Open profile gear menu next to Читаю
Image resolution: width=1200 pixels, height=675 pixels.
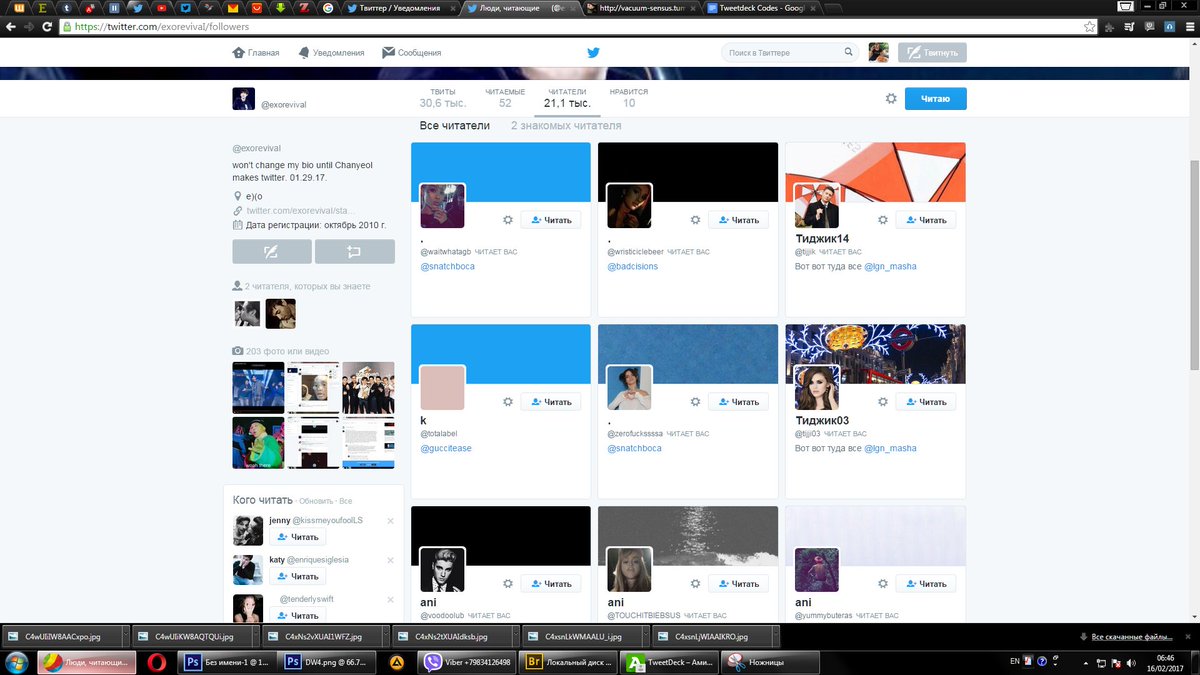pos(891,98)
